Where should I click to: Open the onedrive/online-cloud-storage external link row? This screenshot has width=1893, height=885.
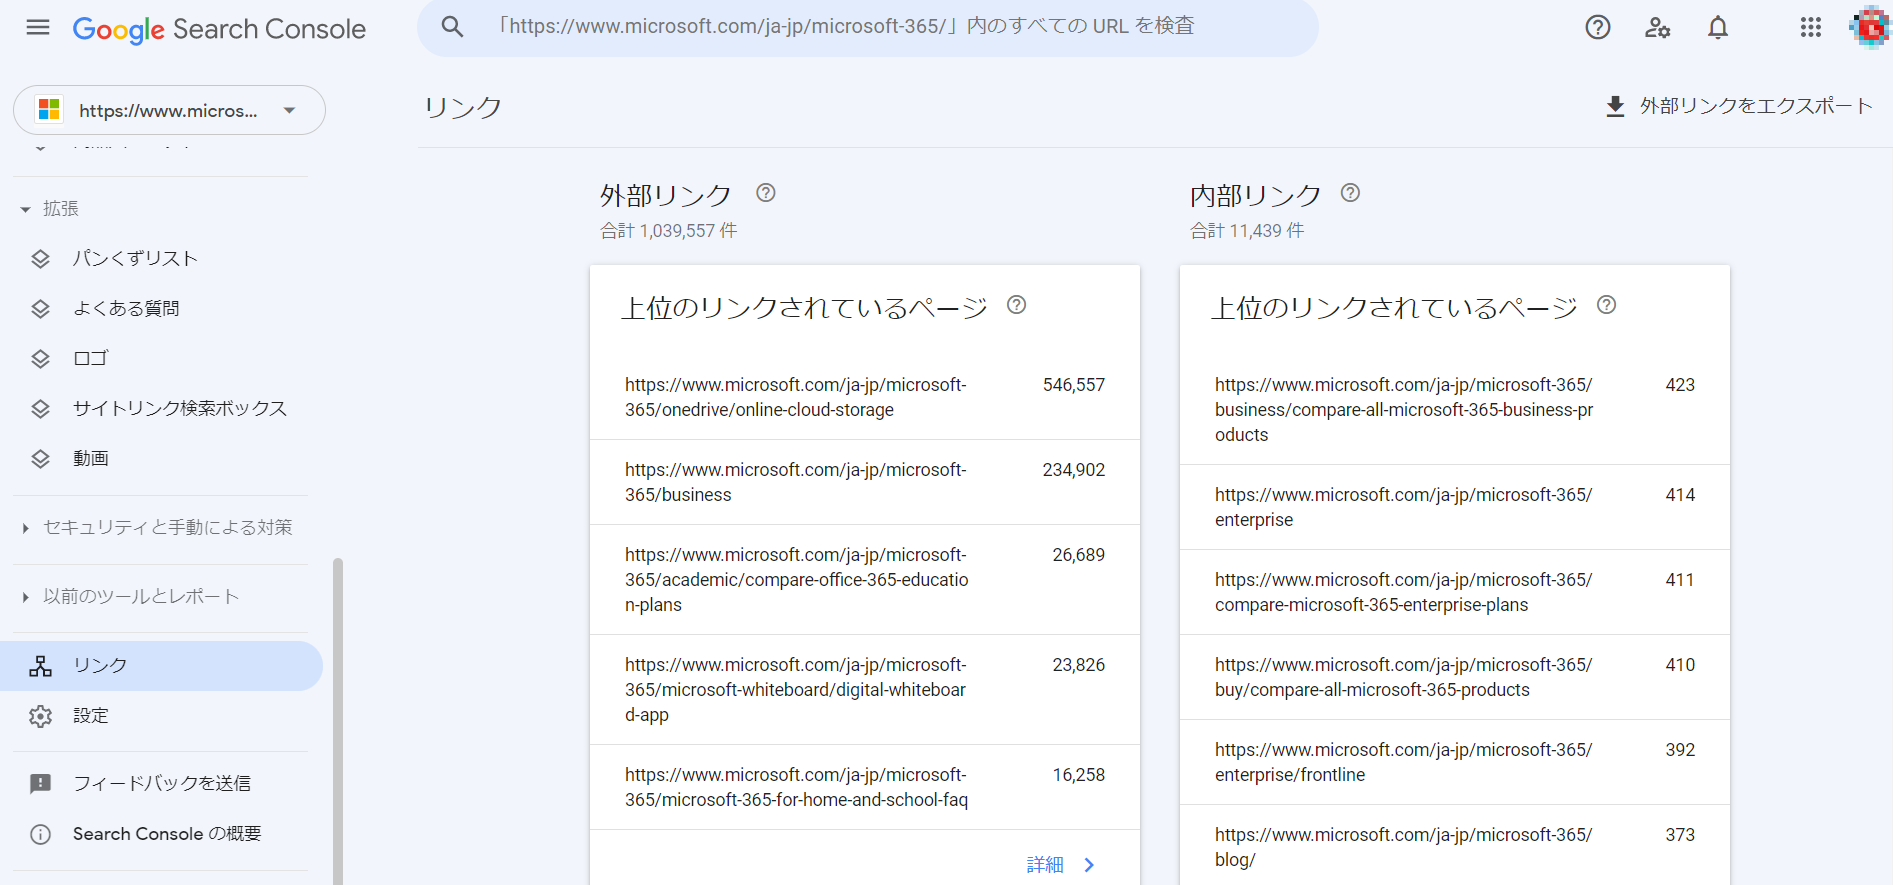865,397
